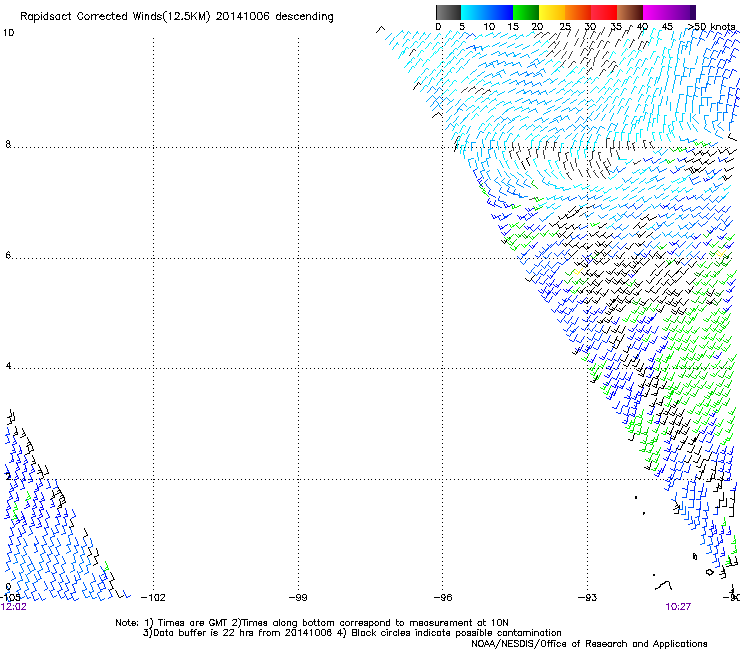This screenshot has width=740, height=650.
Task: Click the purple time stamp '10:27'
Action: click(x=678, y=607)
